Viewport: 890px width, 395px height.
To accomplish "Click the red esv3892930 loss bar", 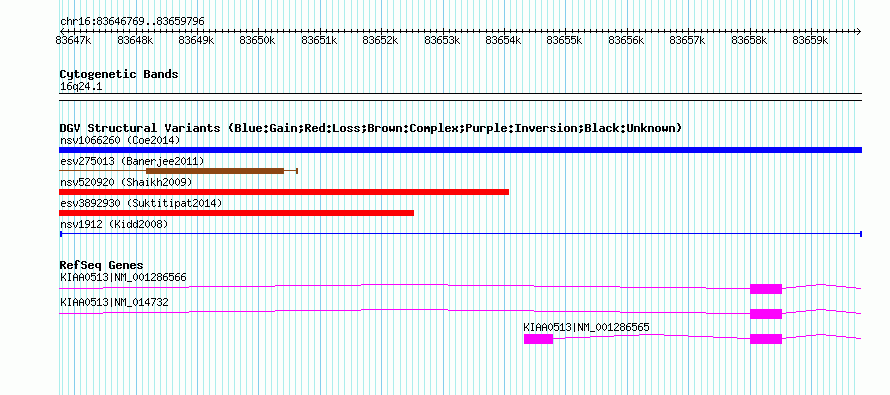I will pyautogui.click(x=237, y=213).
